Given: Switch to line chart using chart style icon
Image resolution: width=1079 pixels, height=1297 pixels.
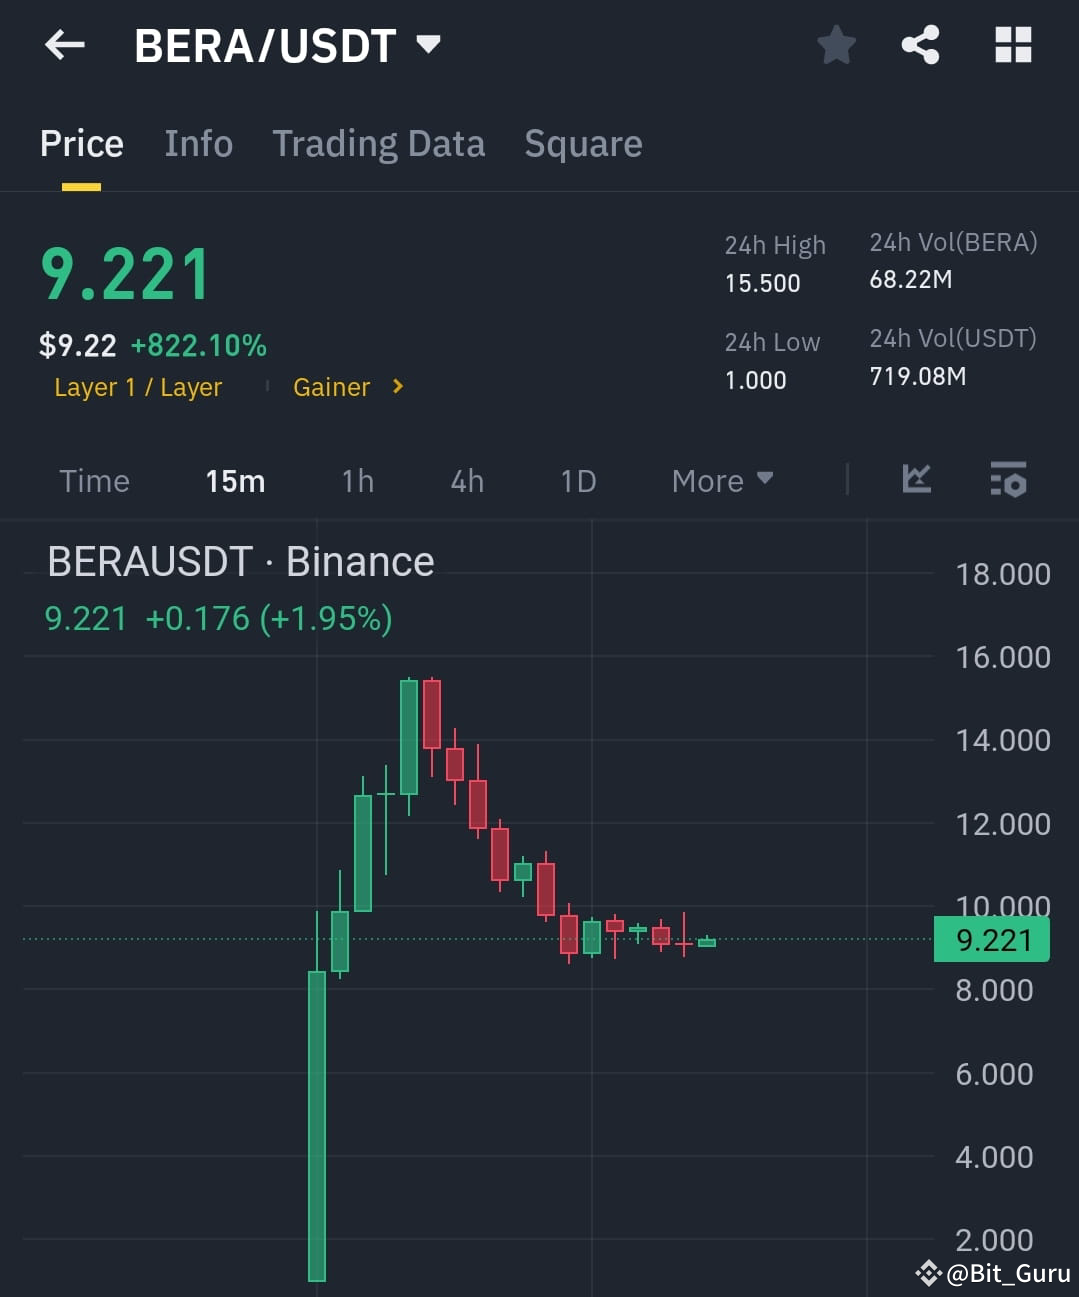Looking at the screenshot, I should click(915, 480).
